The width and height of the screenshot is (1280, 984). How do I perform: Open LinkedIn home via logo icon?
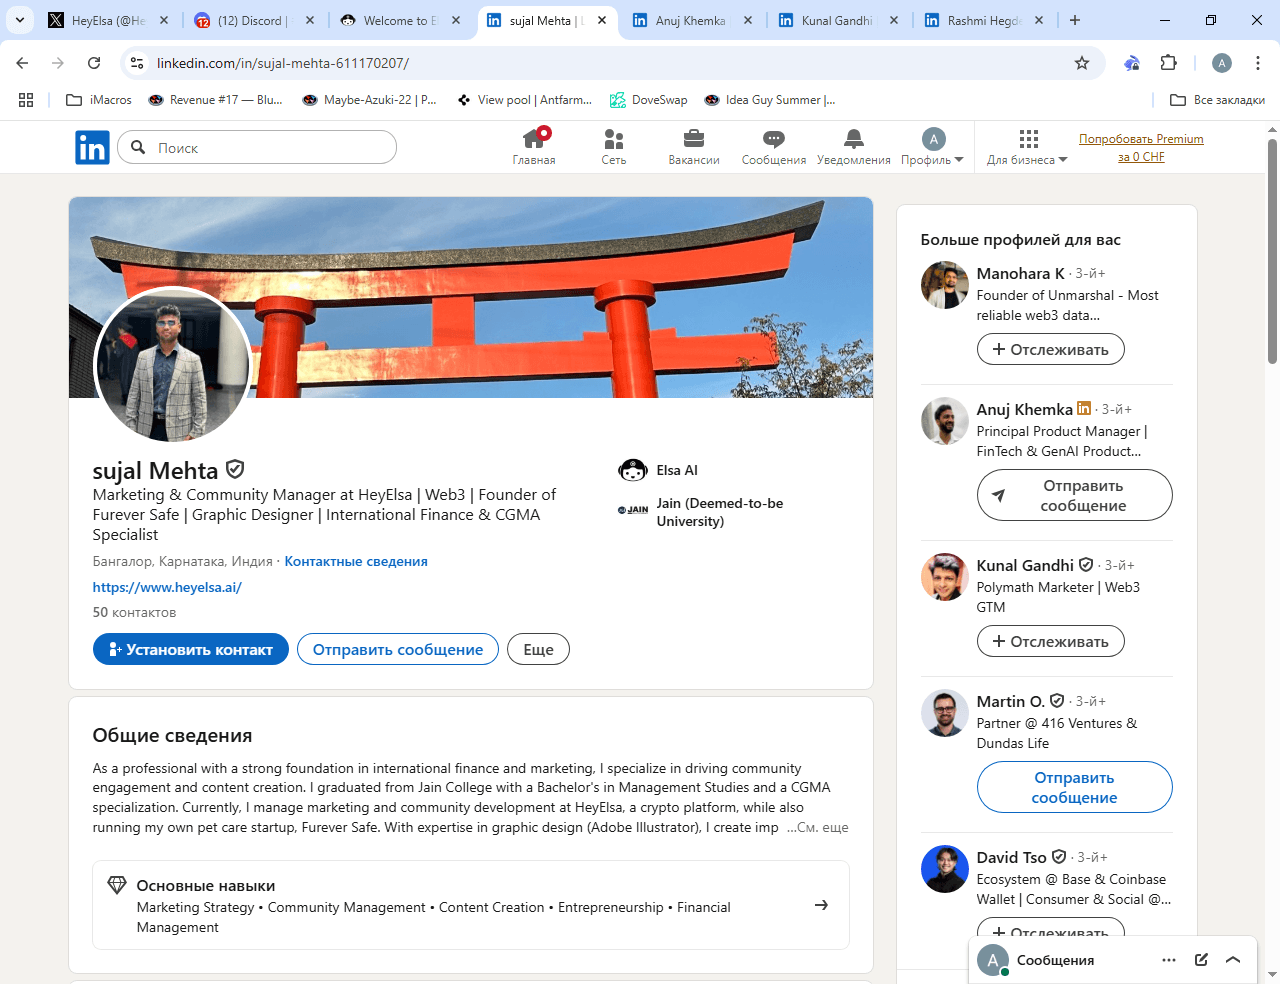[92, 148]
